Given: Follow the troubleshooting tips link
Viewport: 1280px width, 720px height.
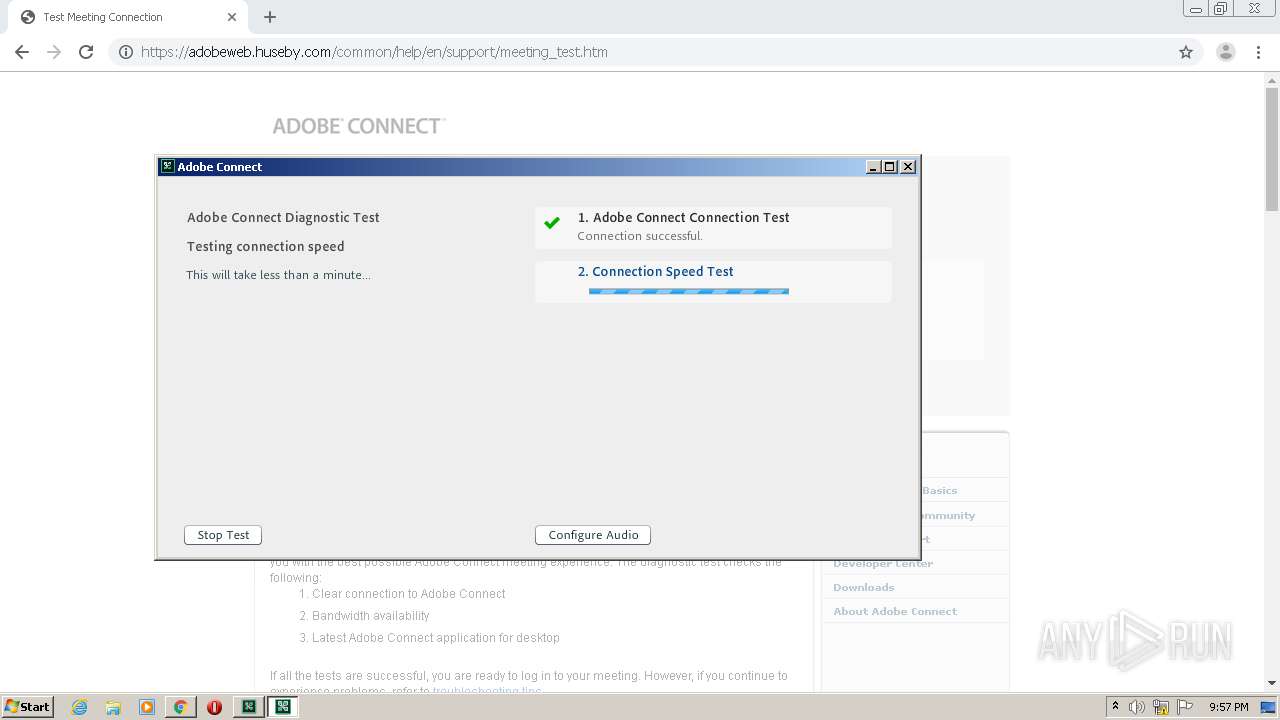Looking at the screenshot, I should (487, 691).
